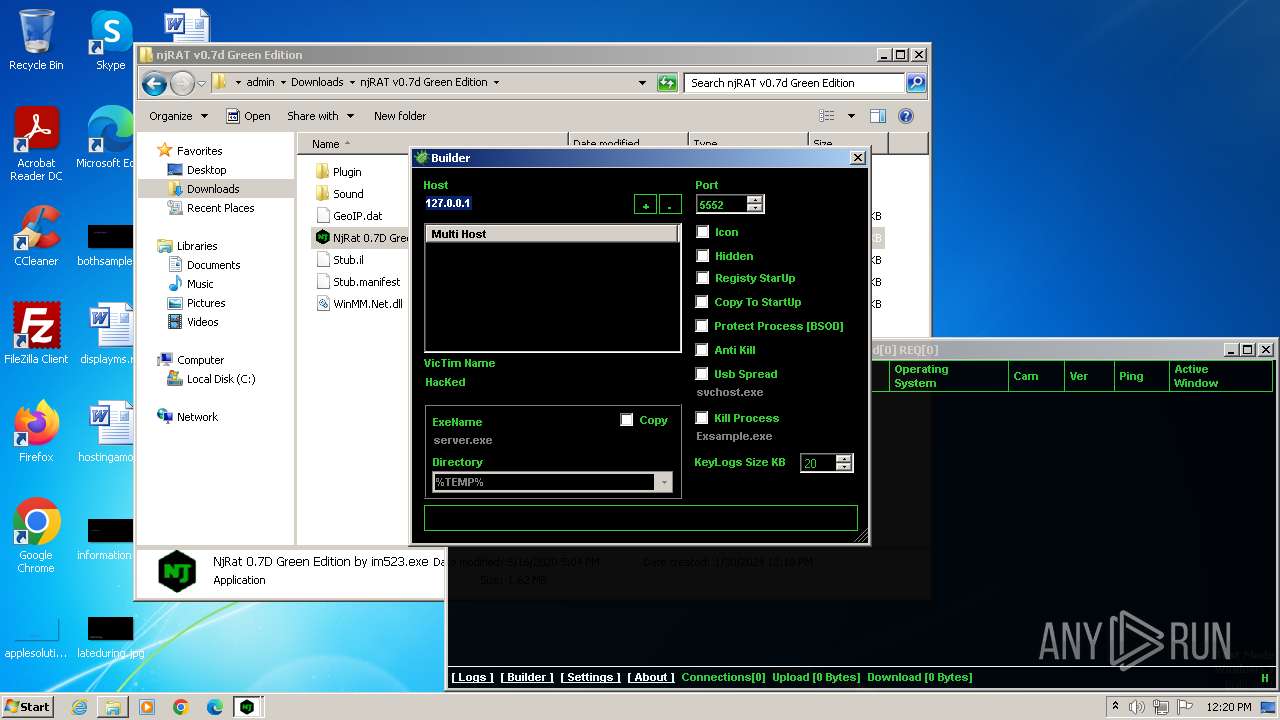Viewport: 1280px width, 720px height.
Task: Decrease the Port value with down arrow
Action: [x=755, y=208]
